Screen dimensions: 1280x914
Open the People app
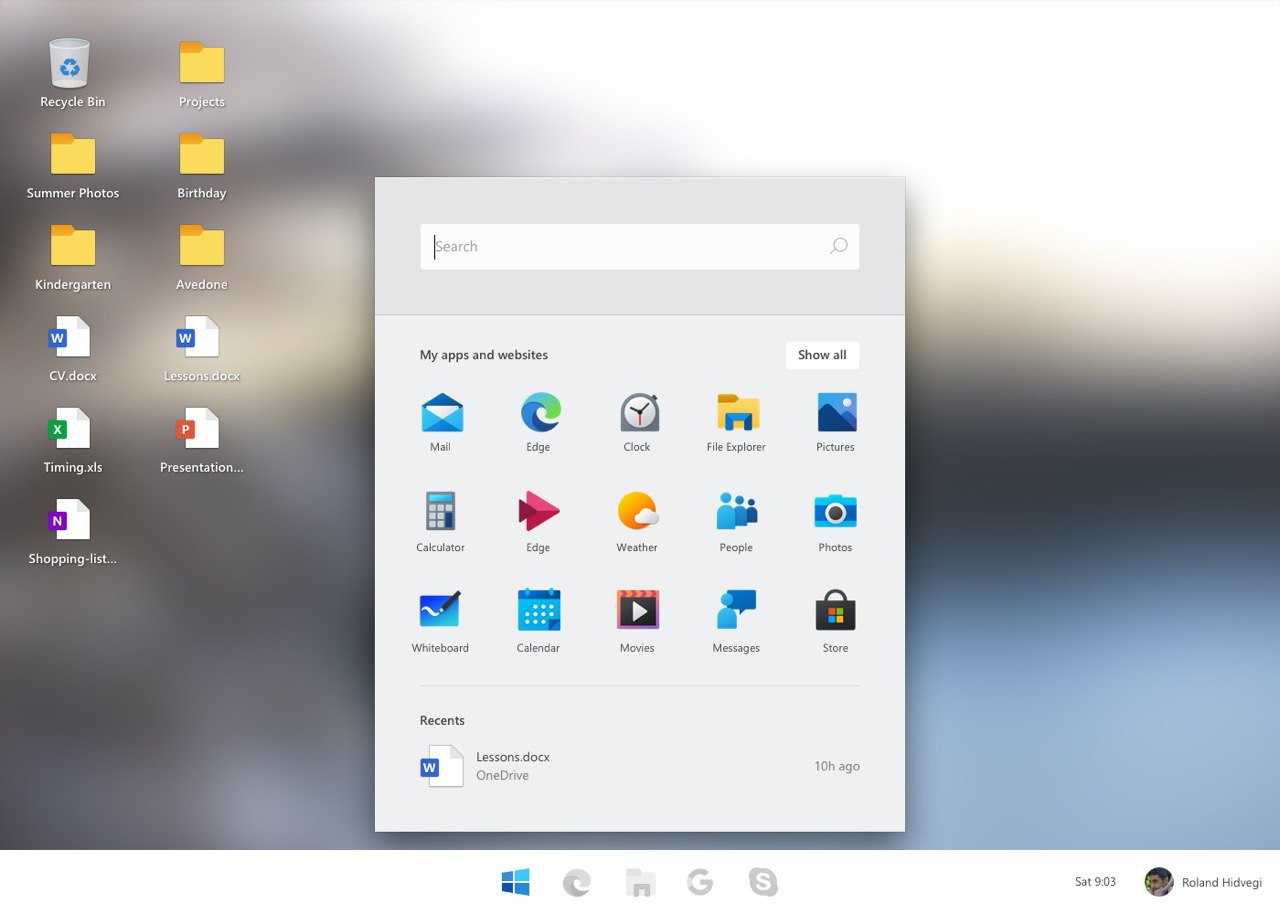(736, 522)
